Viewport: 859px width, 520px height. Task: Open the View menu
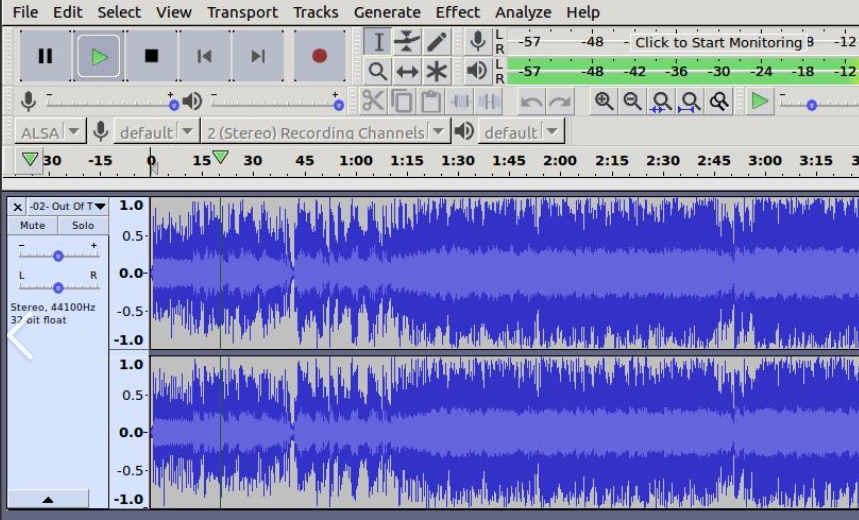coord(173,12)
